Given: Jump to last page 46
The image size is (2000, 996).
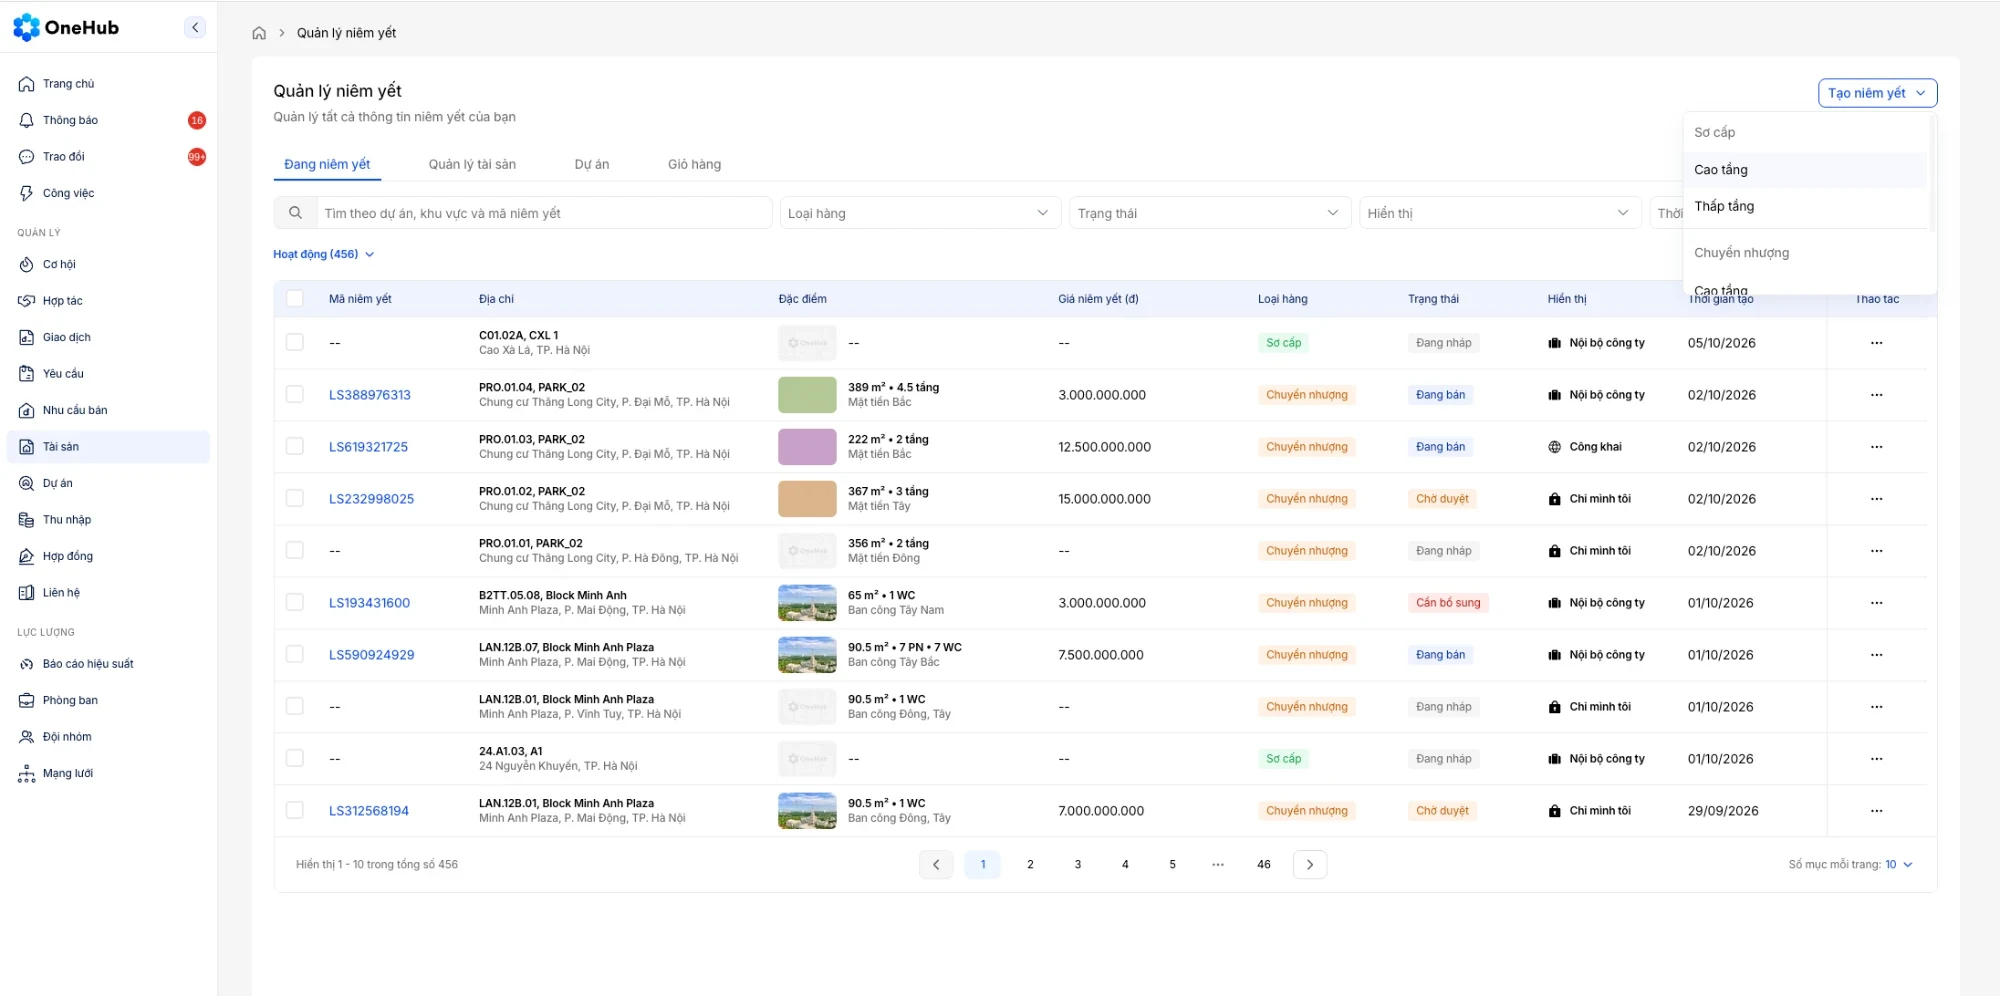Looking at the screenshot, I should [x=1264, y=865].
